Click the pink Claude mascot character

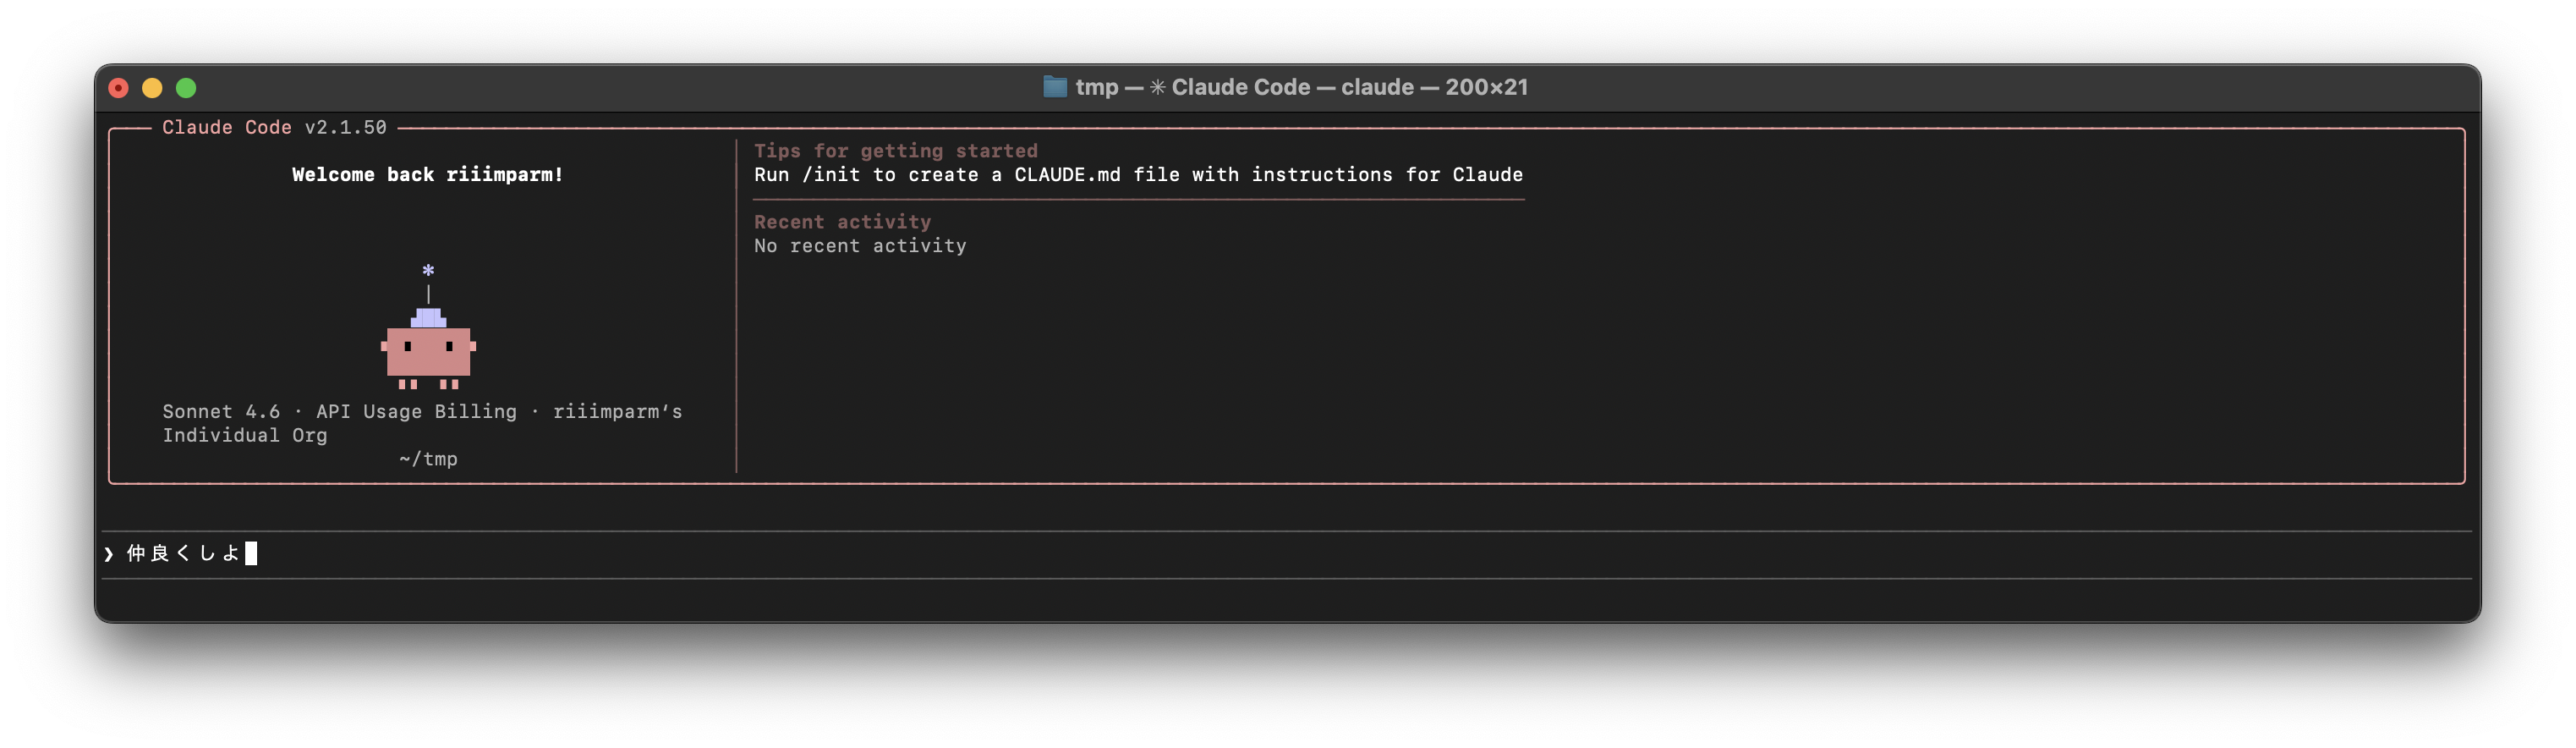tap(428, 351)
